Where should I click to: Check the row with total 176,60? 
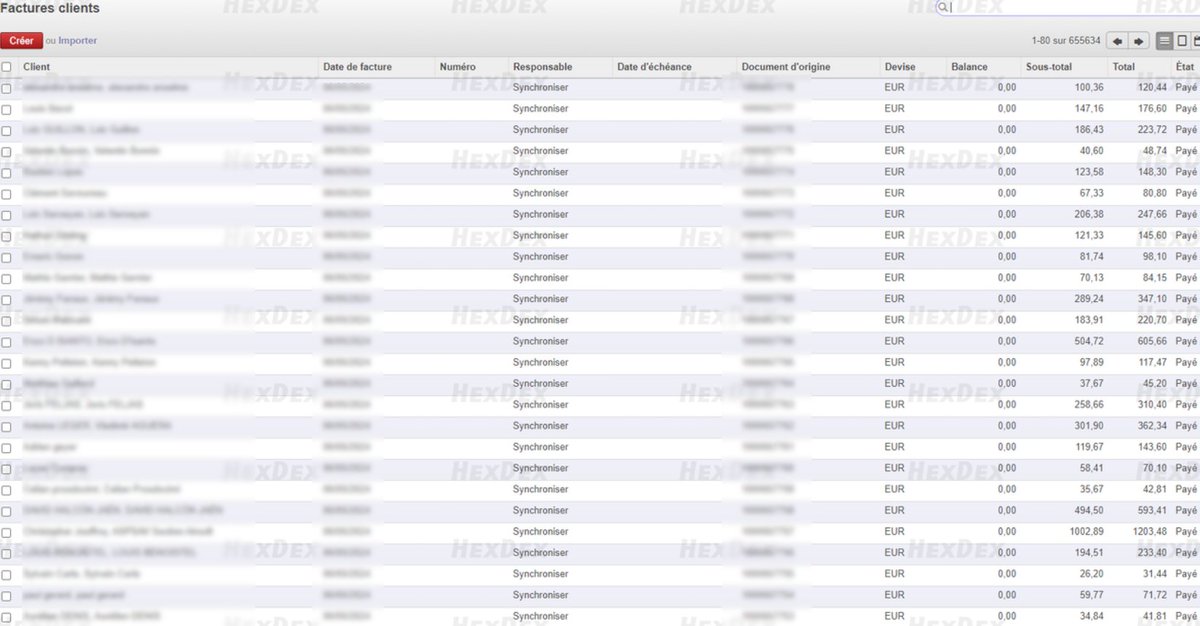pos(7,109)
